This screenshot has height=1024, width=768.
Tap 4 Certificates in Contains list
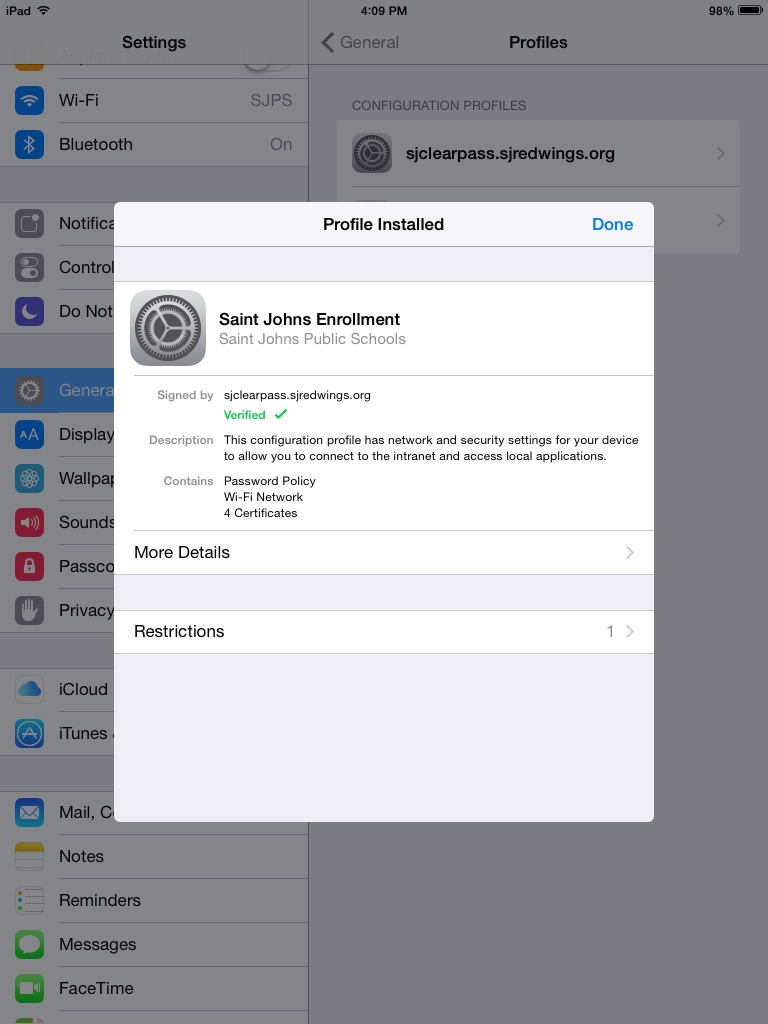[x=261, y=513]
